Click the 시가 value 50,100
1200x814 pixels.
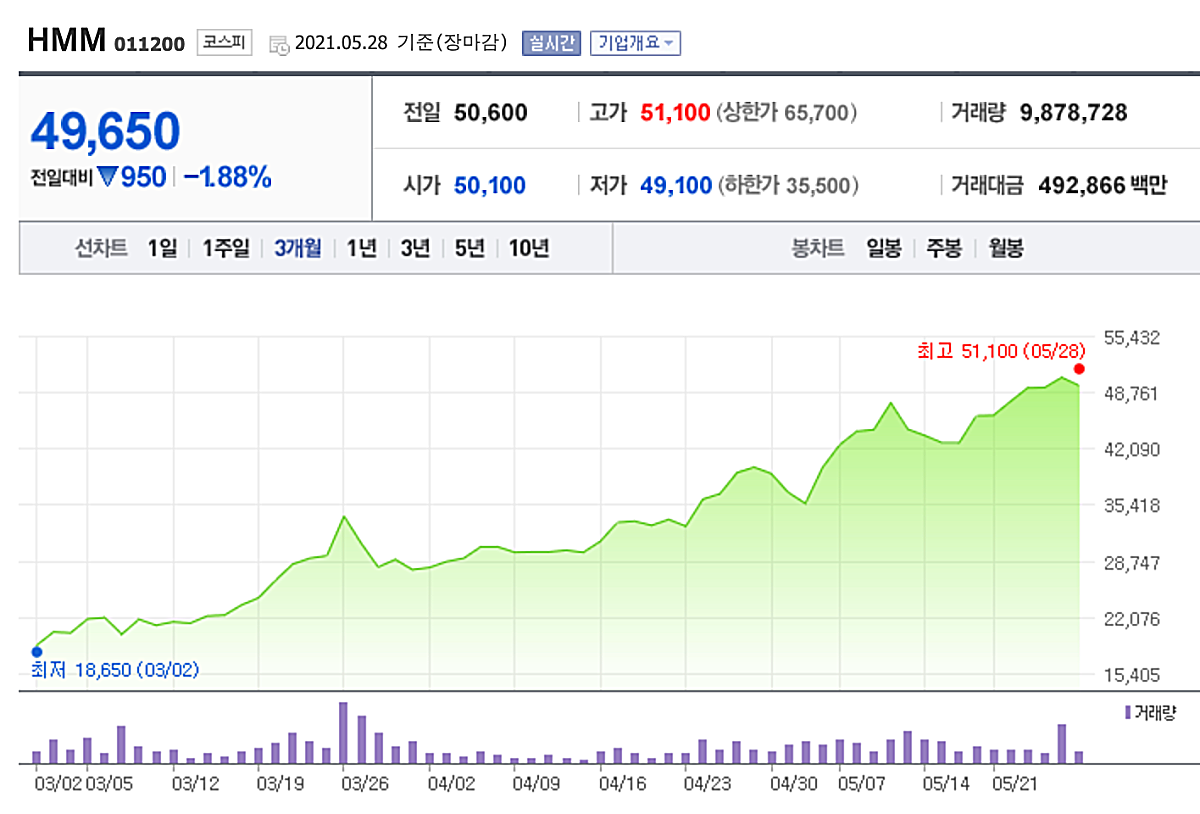[x=490, y=185]
